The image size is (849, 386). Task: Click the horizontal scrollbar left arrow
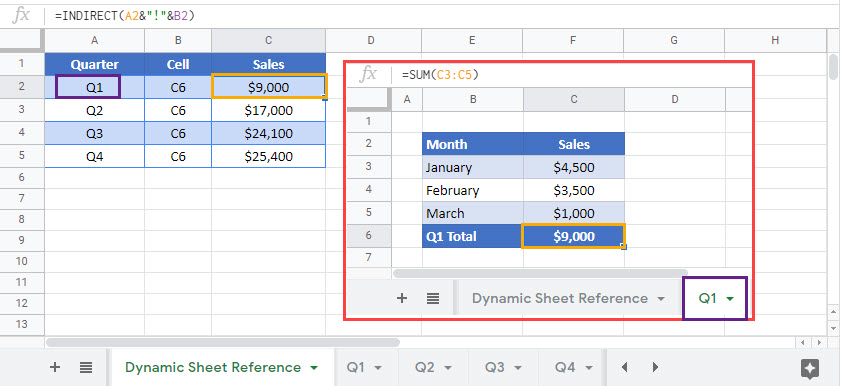pos(802,343)
